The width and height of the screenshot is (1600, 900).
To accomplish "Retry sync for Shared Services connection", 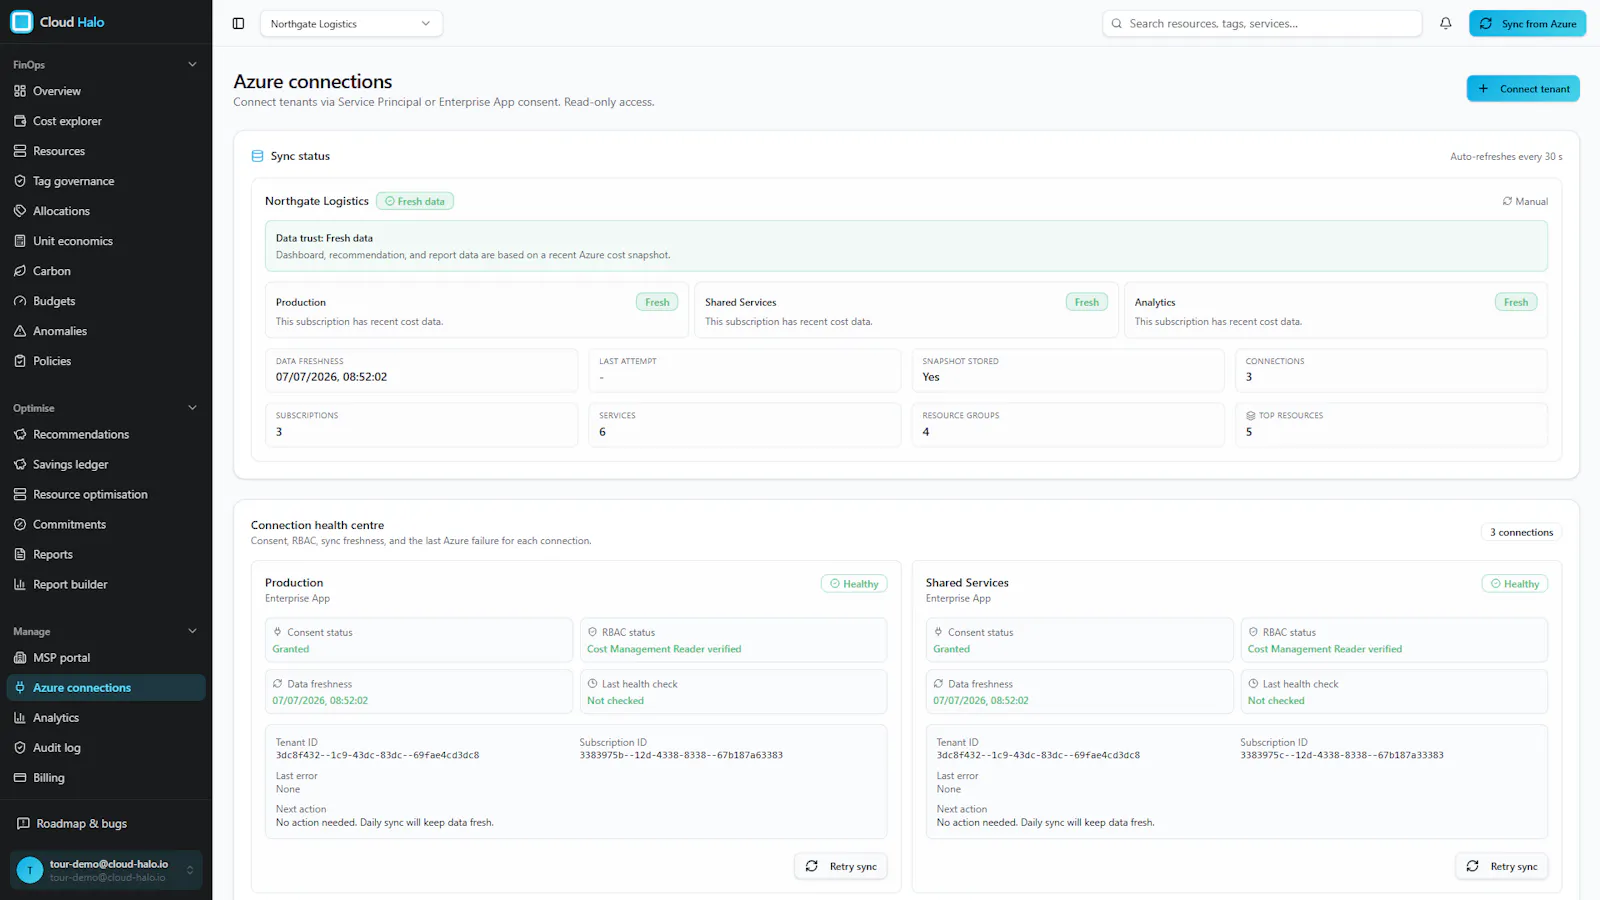I will coord(1501,866).
